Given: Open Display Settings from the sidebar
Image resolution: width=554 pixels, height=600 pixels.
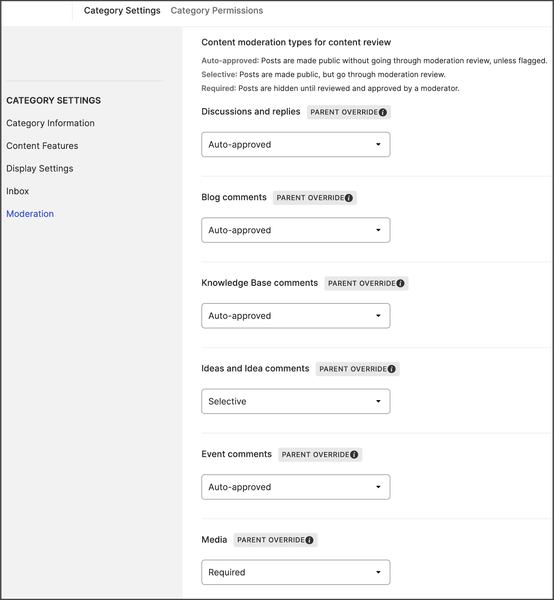Looking at the screenshot, I should [x=40, y=168].
